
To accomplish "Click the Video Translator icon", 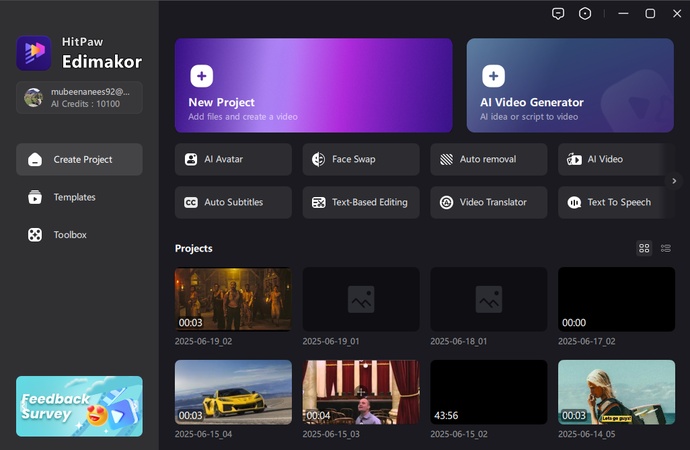I will (447, 202).
